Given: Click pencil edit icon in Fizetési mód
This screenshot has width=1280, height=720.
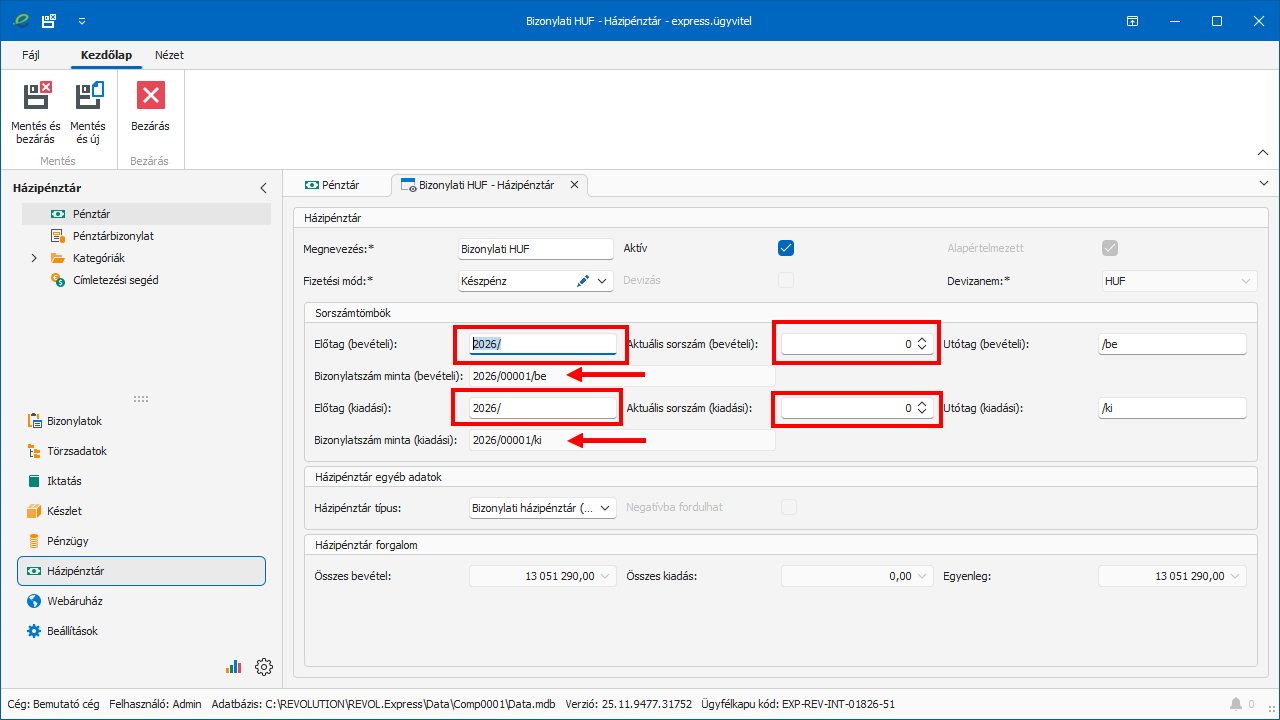Looking at the screenshot, I should point(583,281).
